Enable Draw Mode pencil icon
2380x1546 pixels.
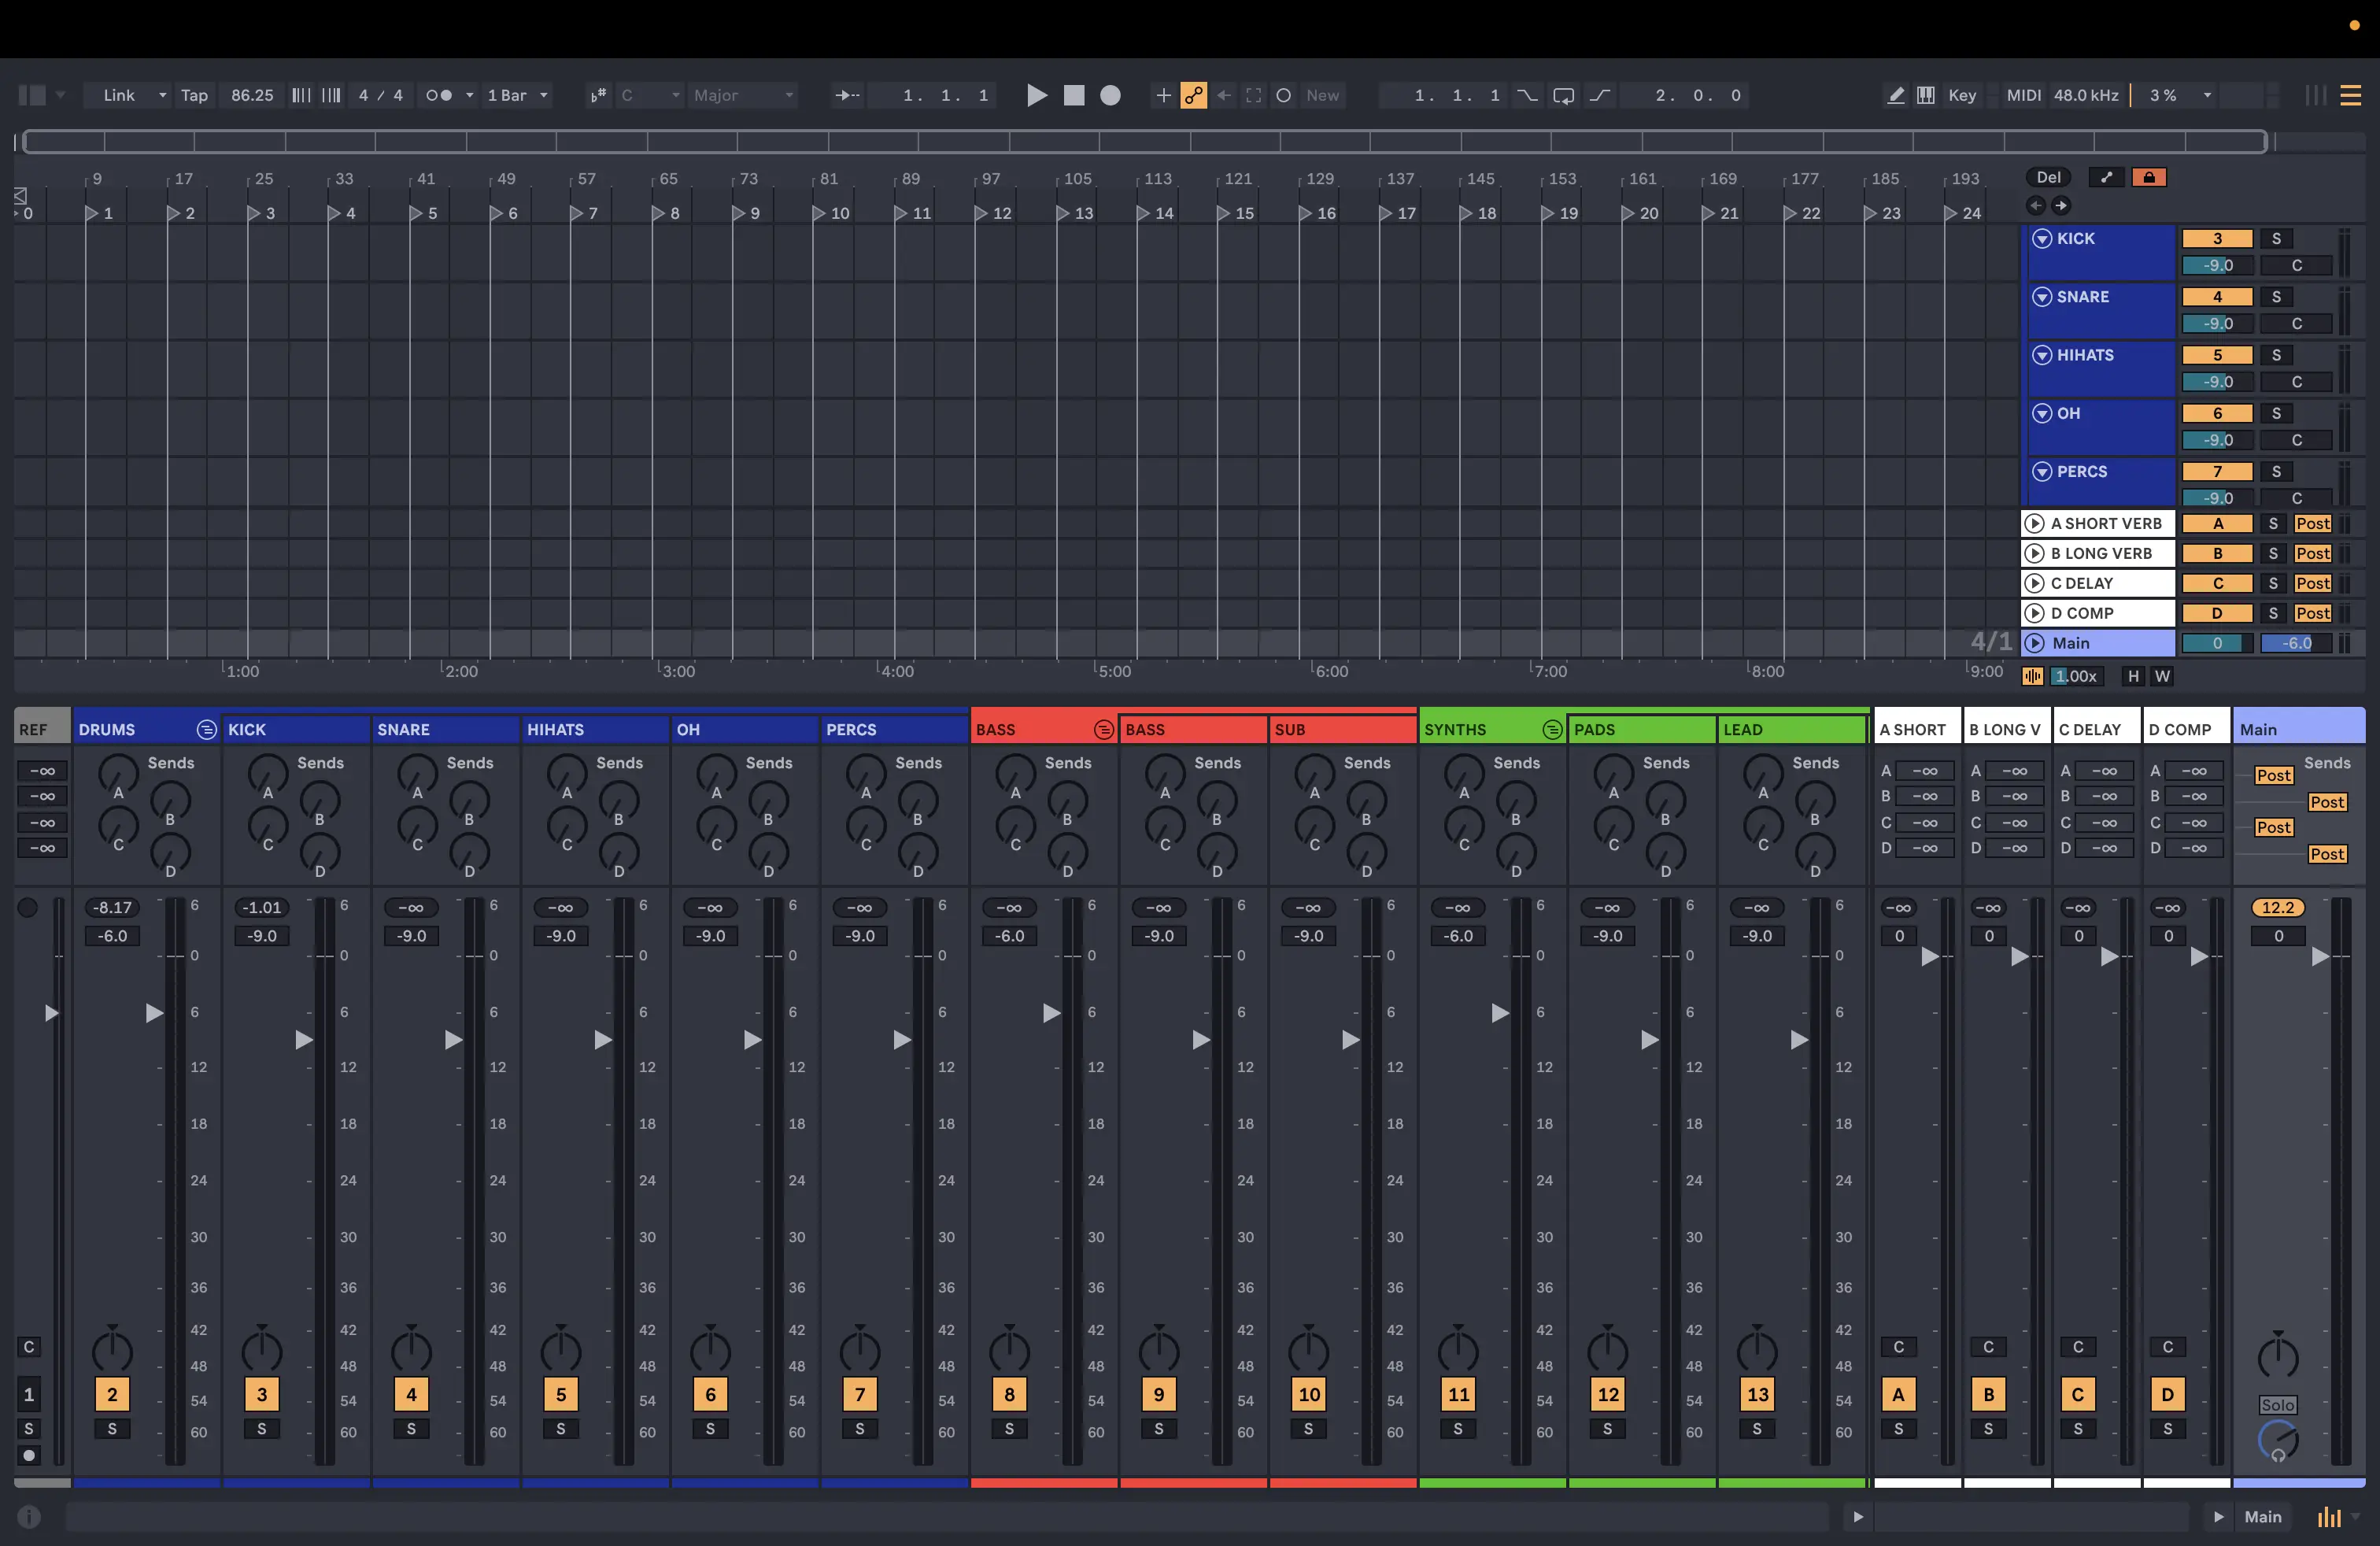(x=1895, y=95)
